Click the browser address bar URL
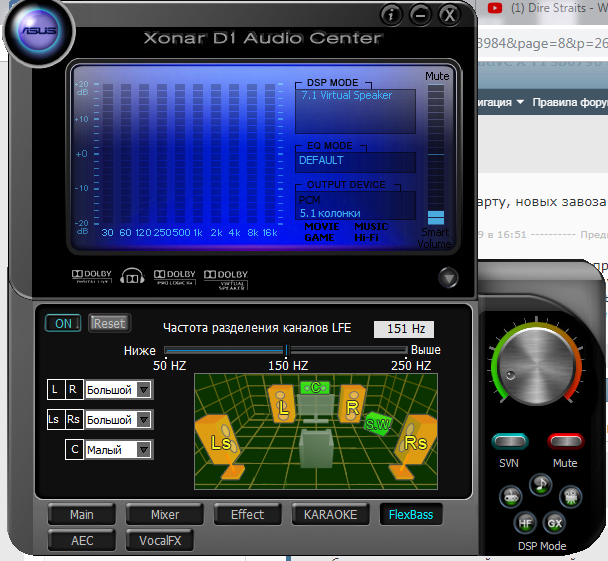 (x=543, y=43)
